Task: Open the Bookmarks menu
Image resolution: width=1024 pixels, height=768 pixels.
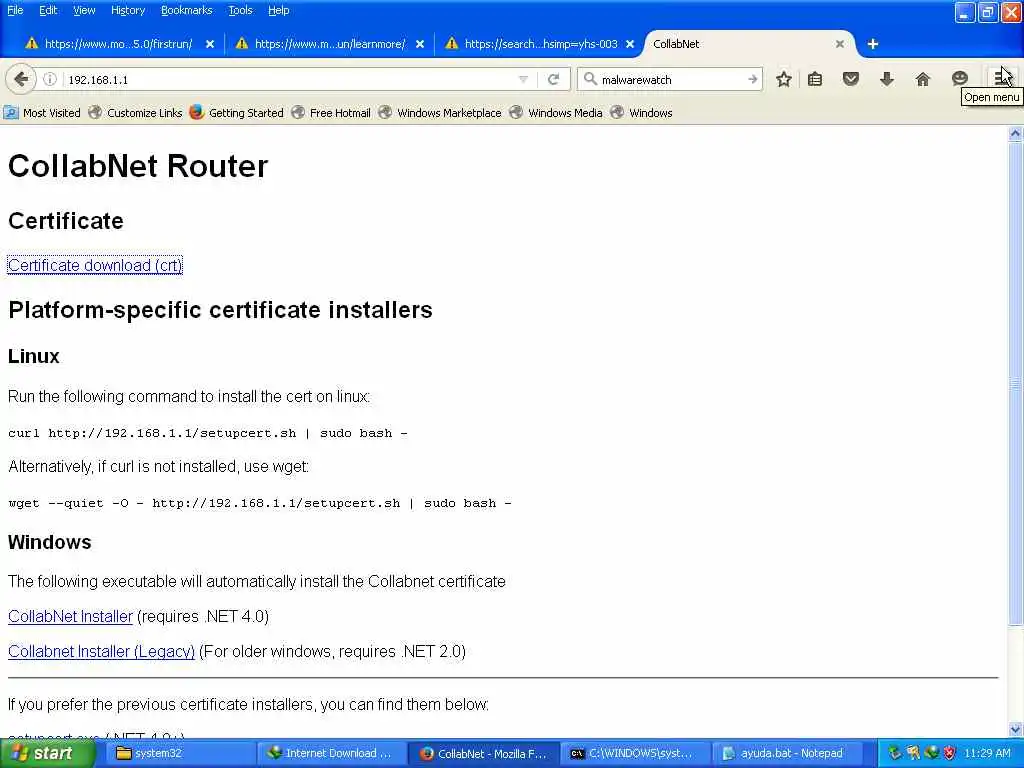Action: click(187, 10)
